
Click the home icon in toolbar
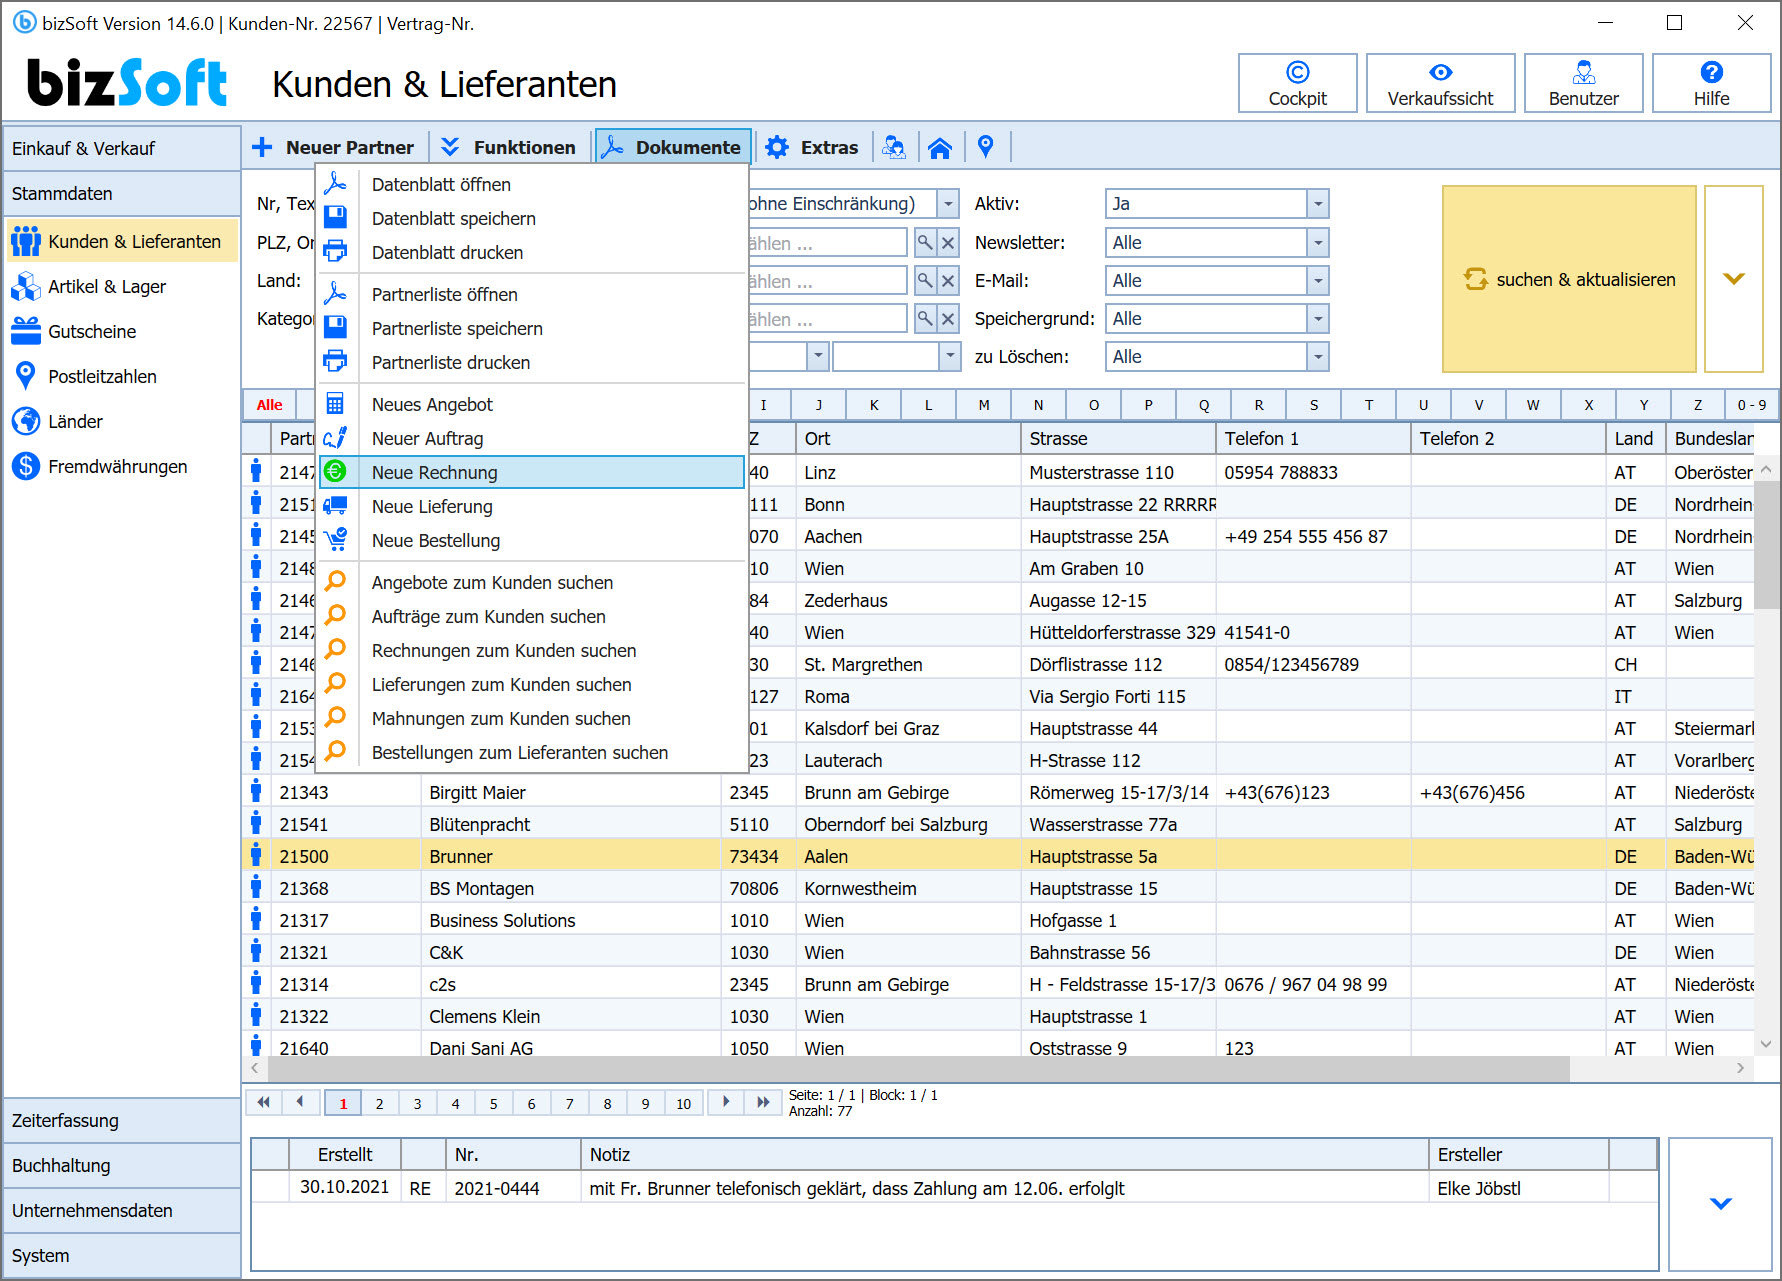pos(939,148)
